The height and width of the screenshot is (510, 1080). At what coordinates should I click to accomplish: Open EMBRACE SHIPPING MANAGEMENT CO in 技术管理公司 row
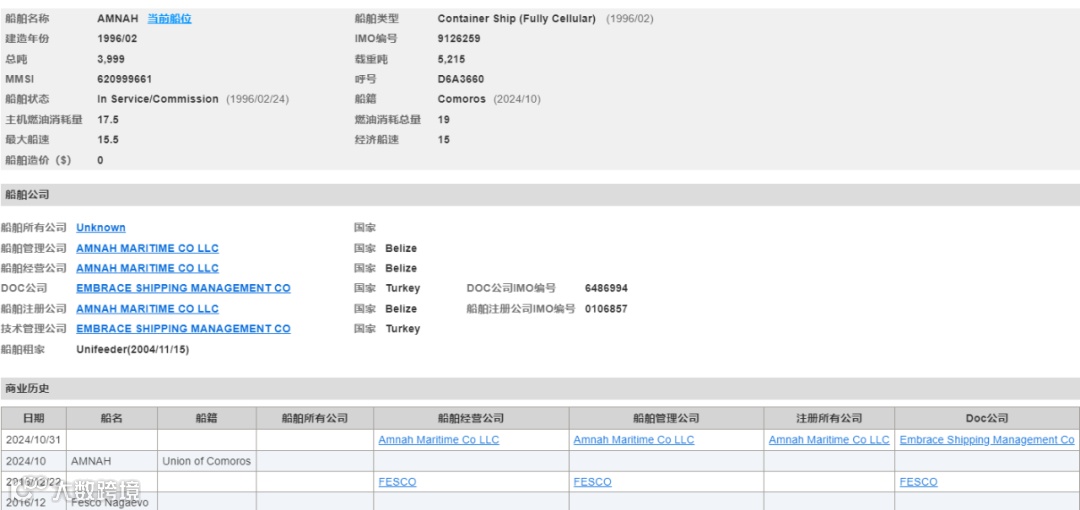(183, 329)
